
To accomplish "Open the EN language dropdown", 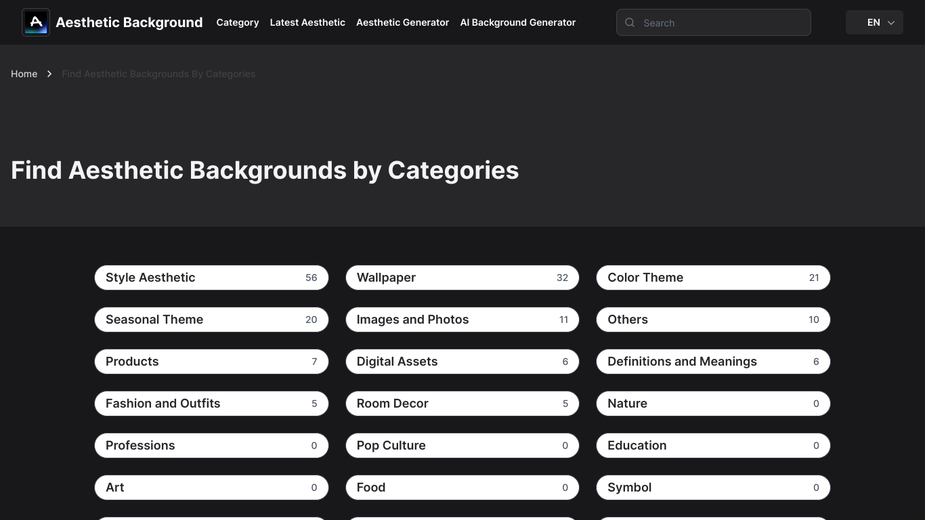I will (874, 22).
